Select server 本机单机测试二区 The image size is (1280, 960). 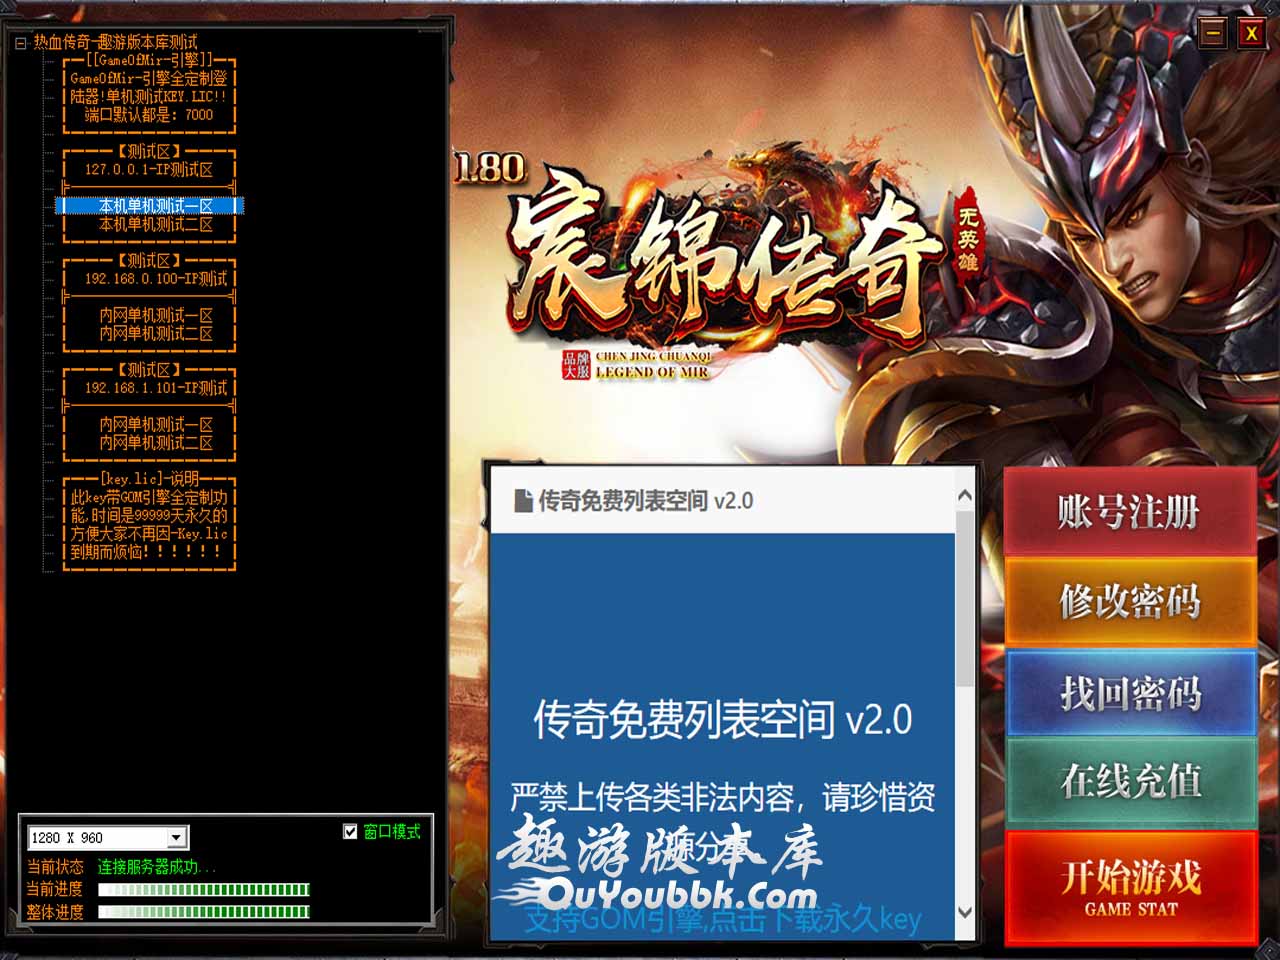(149, 224)
